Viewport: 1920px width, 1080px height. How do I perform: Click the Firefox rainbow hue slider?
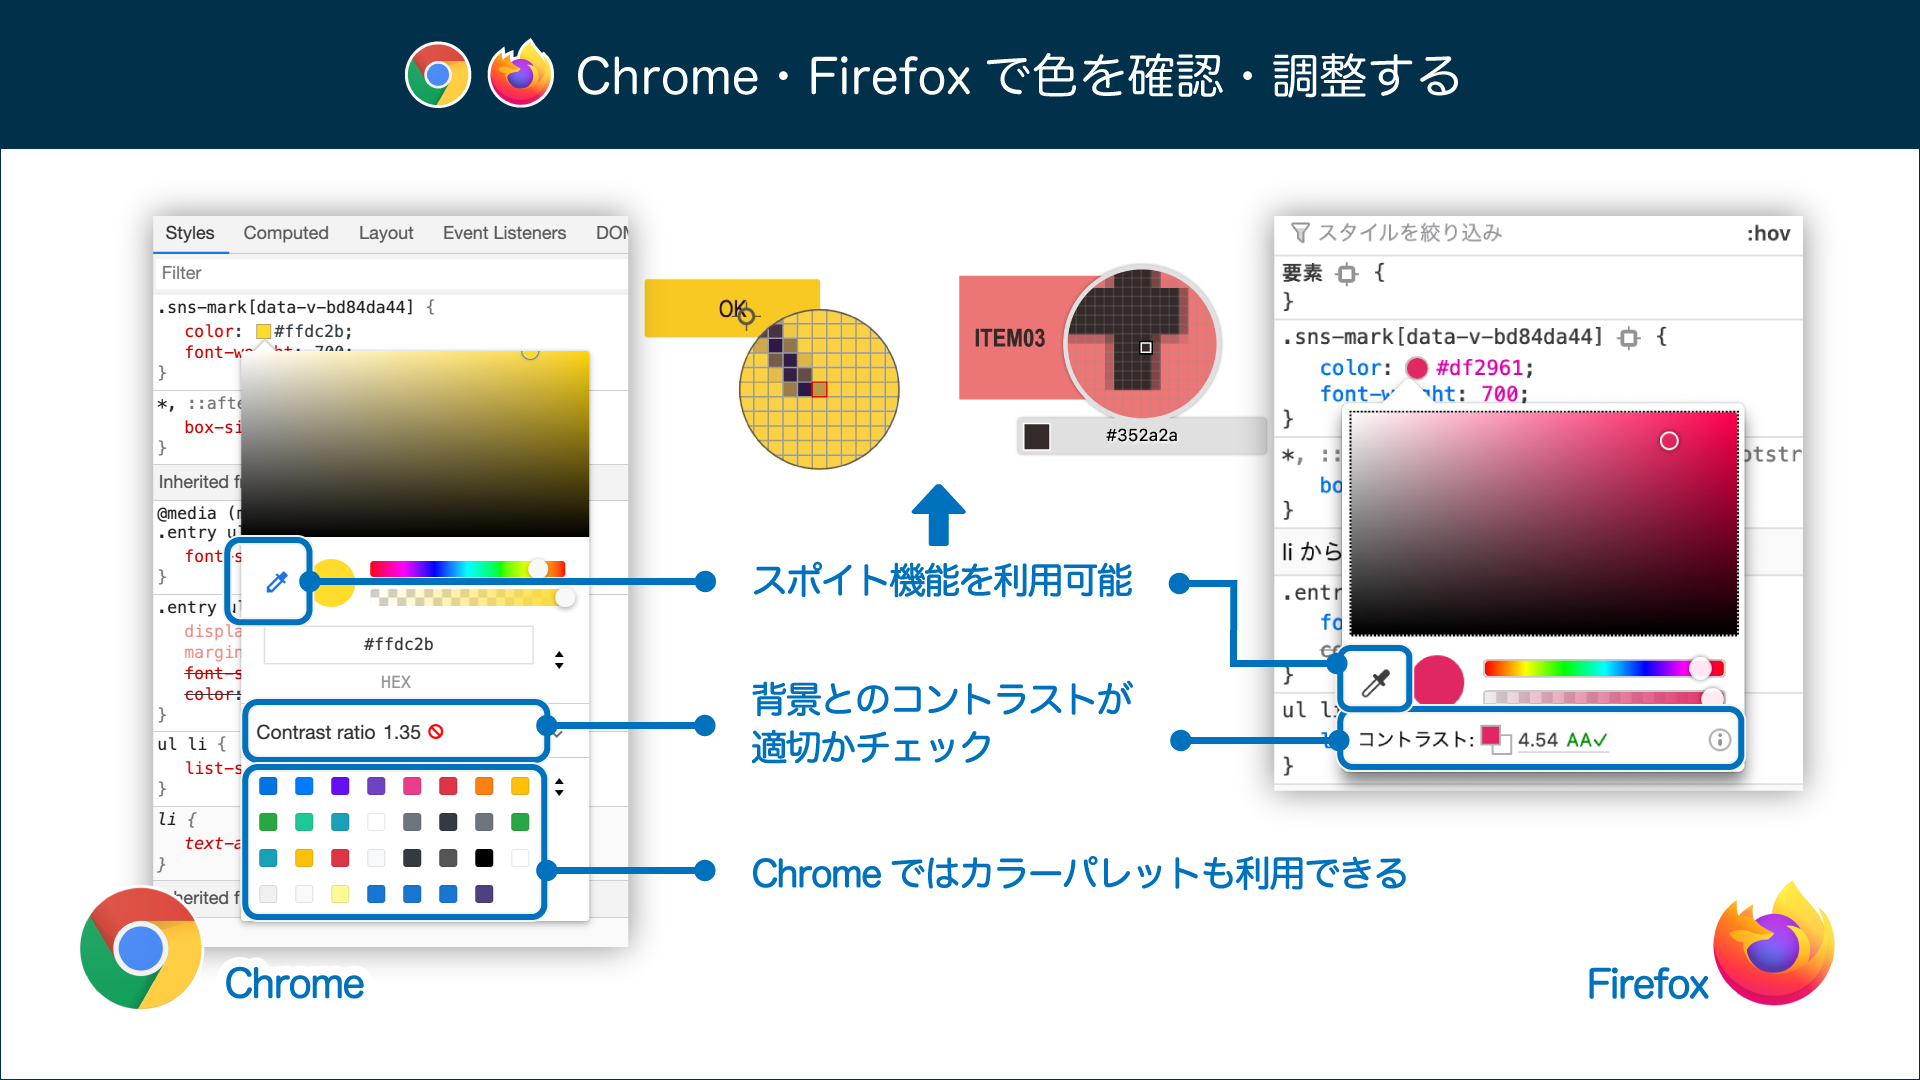click(x=1604, y=668)
